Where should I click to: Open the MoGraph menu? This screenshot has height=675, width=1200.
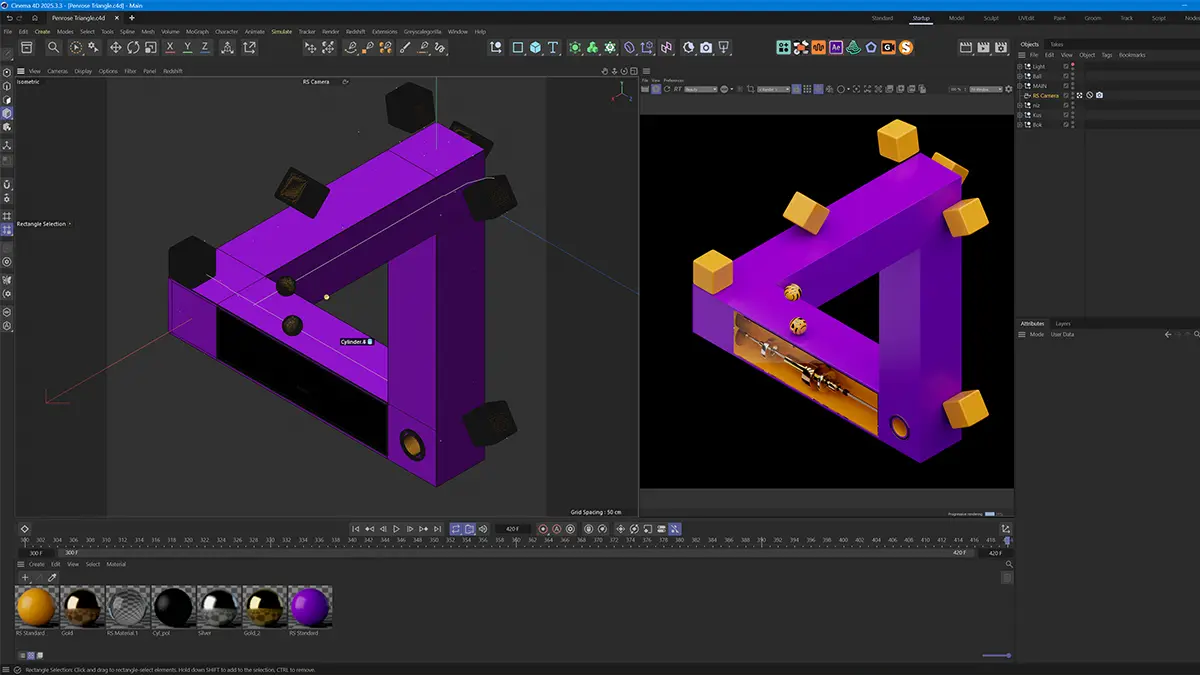click(197, 31)
